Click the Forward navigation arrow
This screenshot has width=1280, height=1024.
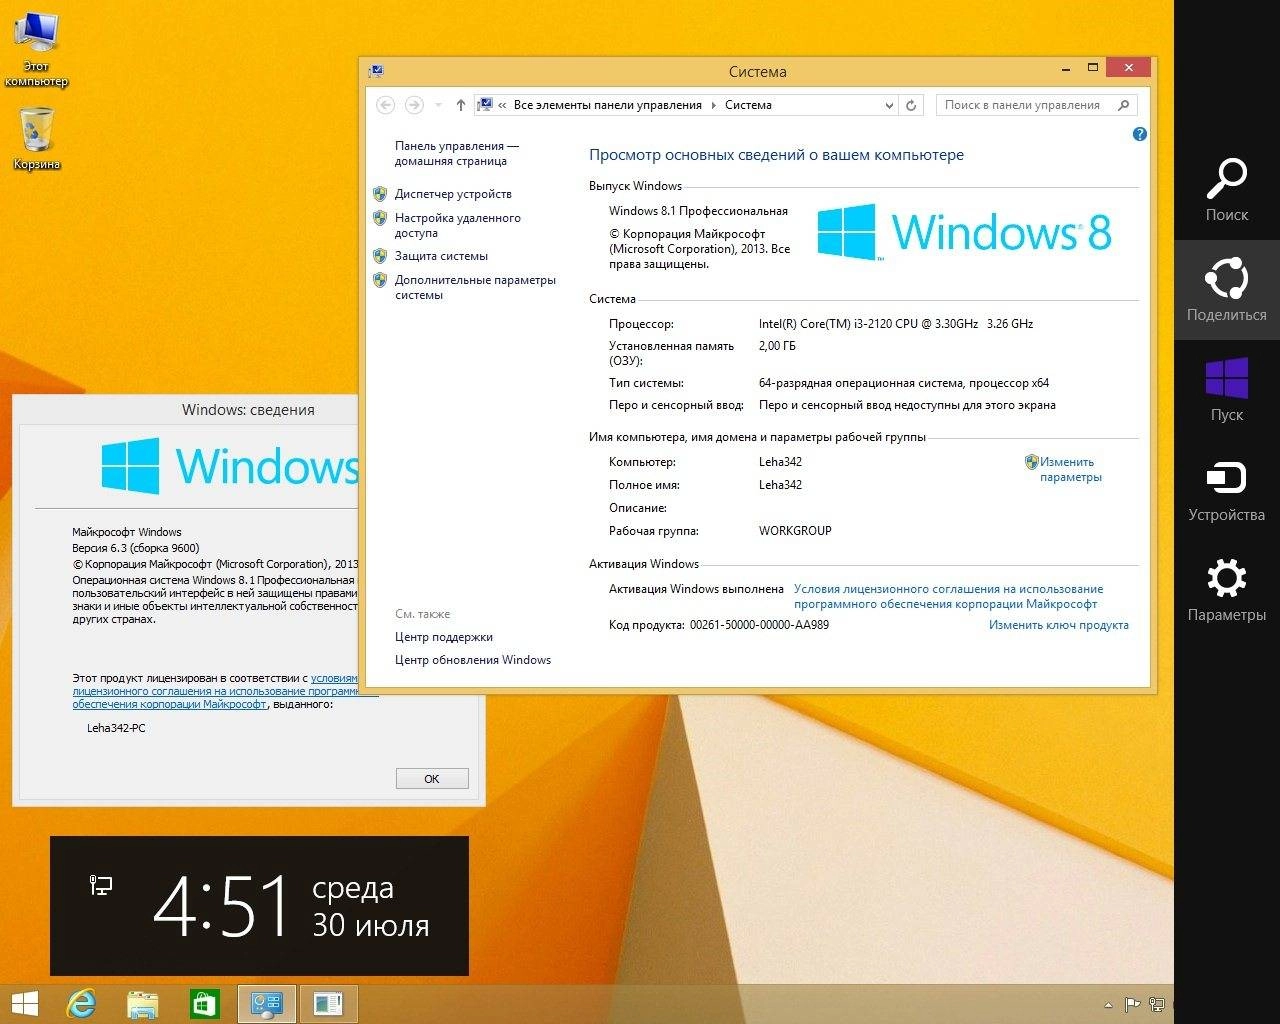pos(414,105)
